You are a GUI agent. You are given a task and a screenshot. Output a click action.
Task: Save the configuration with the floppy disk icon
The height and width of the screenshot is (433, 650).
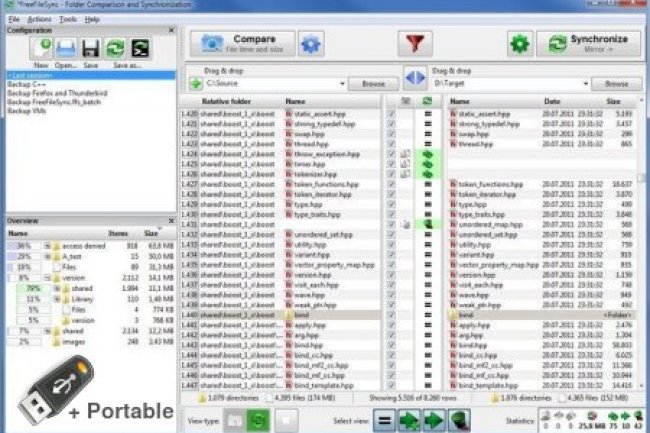[x=90, y=49]
